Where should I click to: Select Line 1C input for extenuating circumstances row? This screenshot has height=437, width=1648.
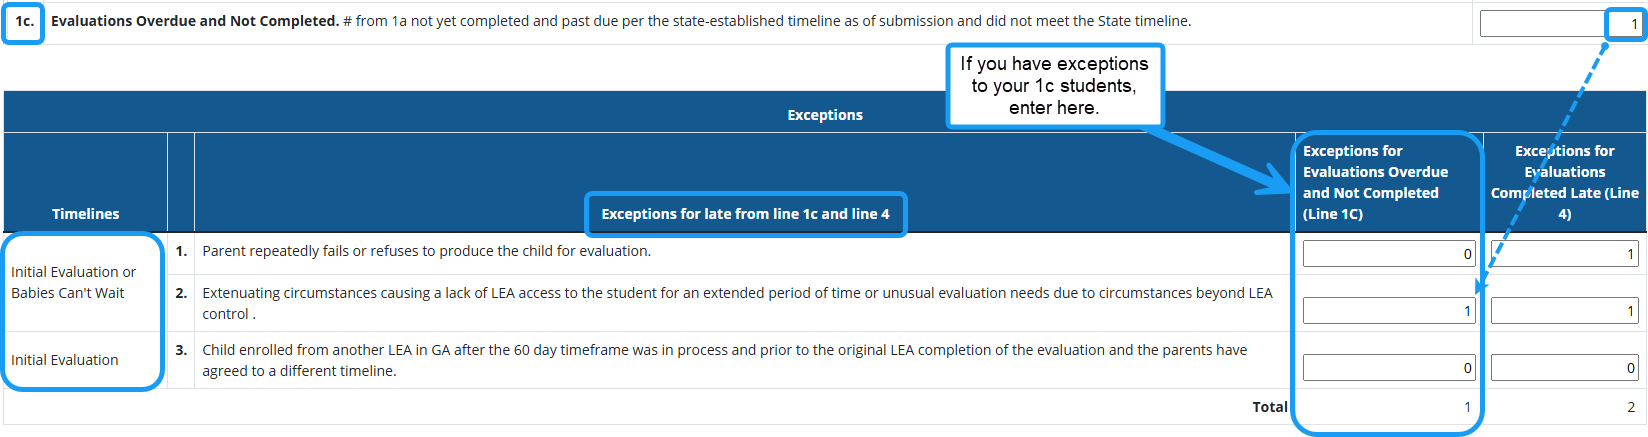[1388, 311]
